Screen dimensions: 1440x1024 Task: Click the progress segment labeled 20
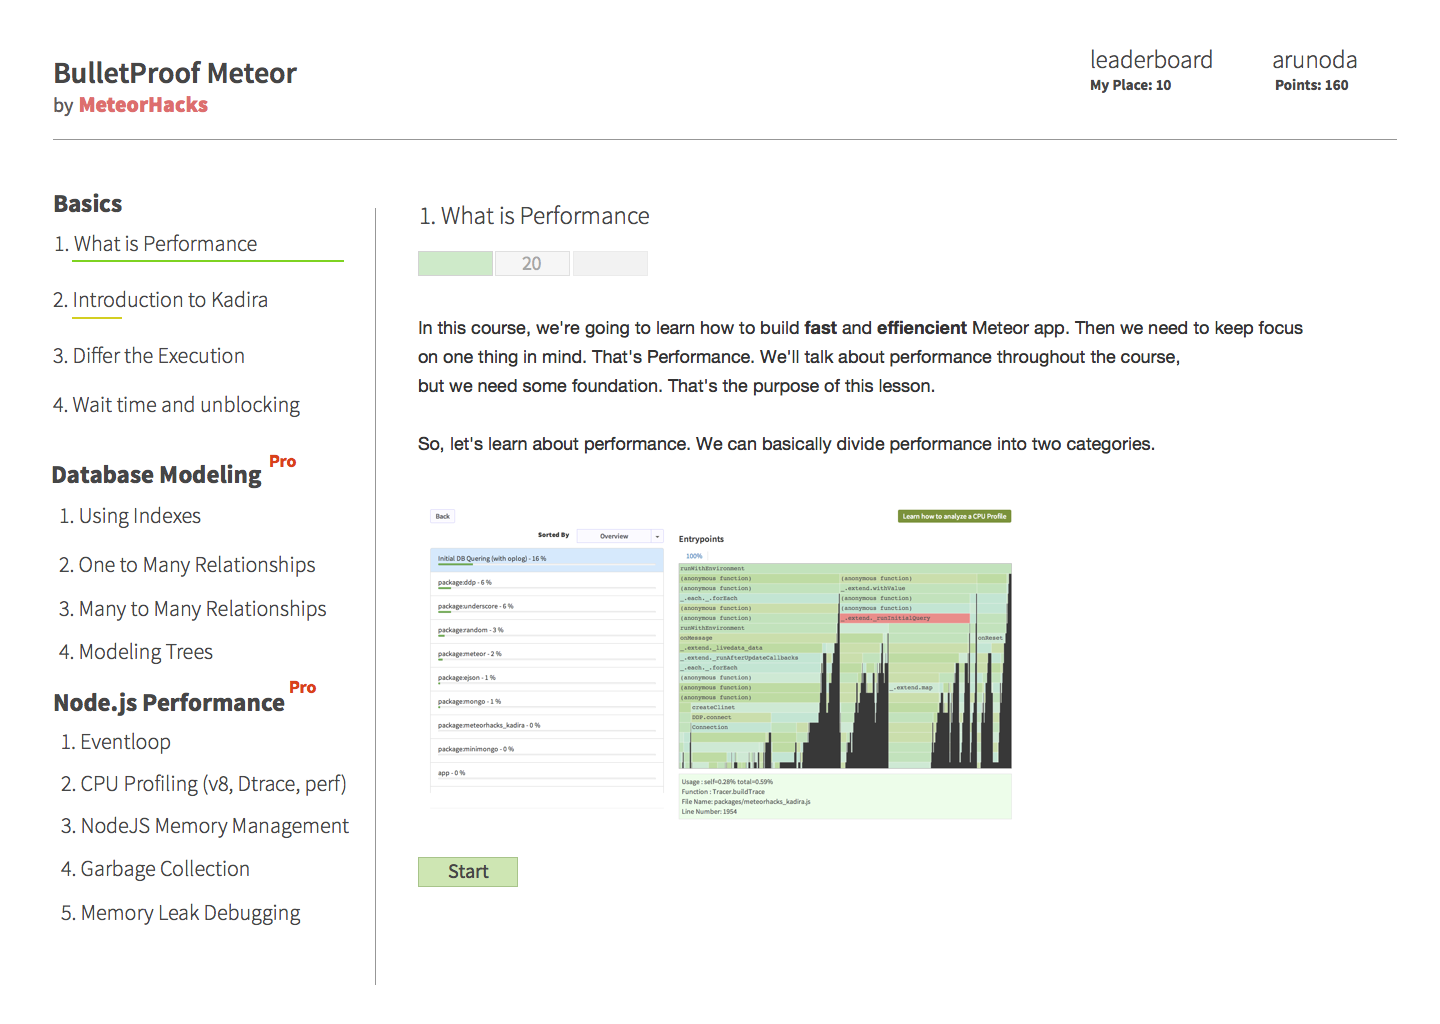(532, 263)
